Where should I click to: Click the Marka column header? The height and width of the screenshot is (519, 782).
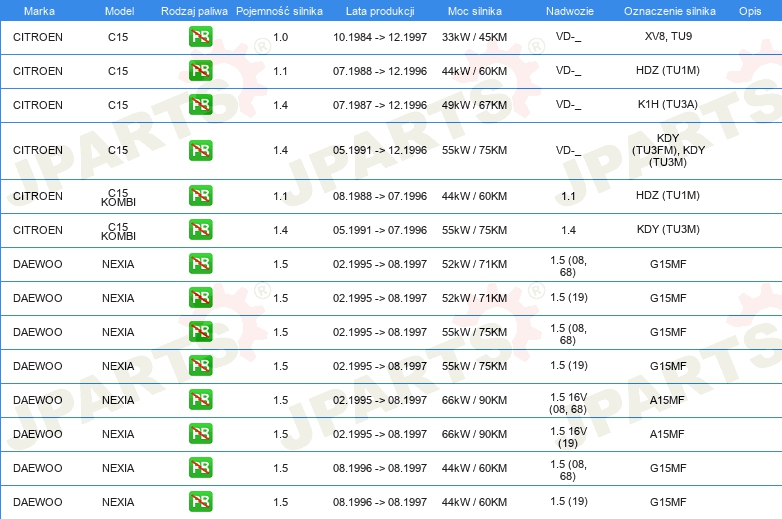point(39,11)
